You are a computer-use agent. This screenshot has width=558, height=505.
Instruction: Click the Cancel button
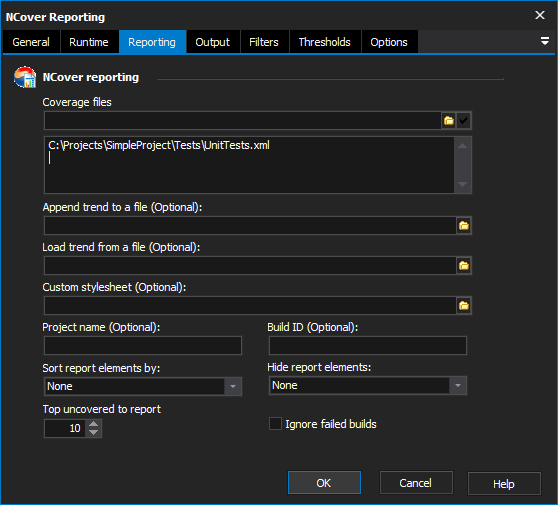[x=416, y=483]
